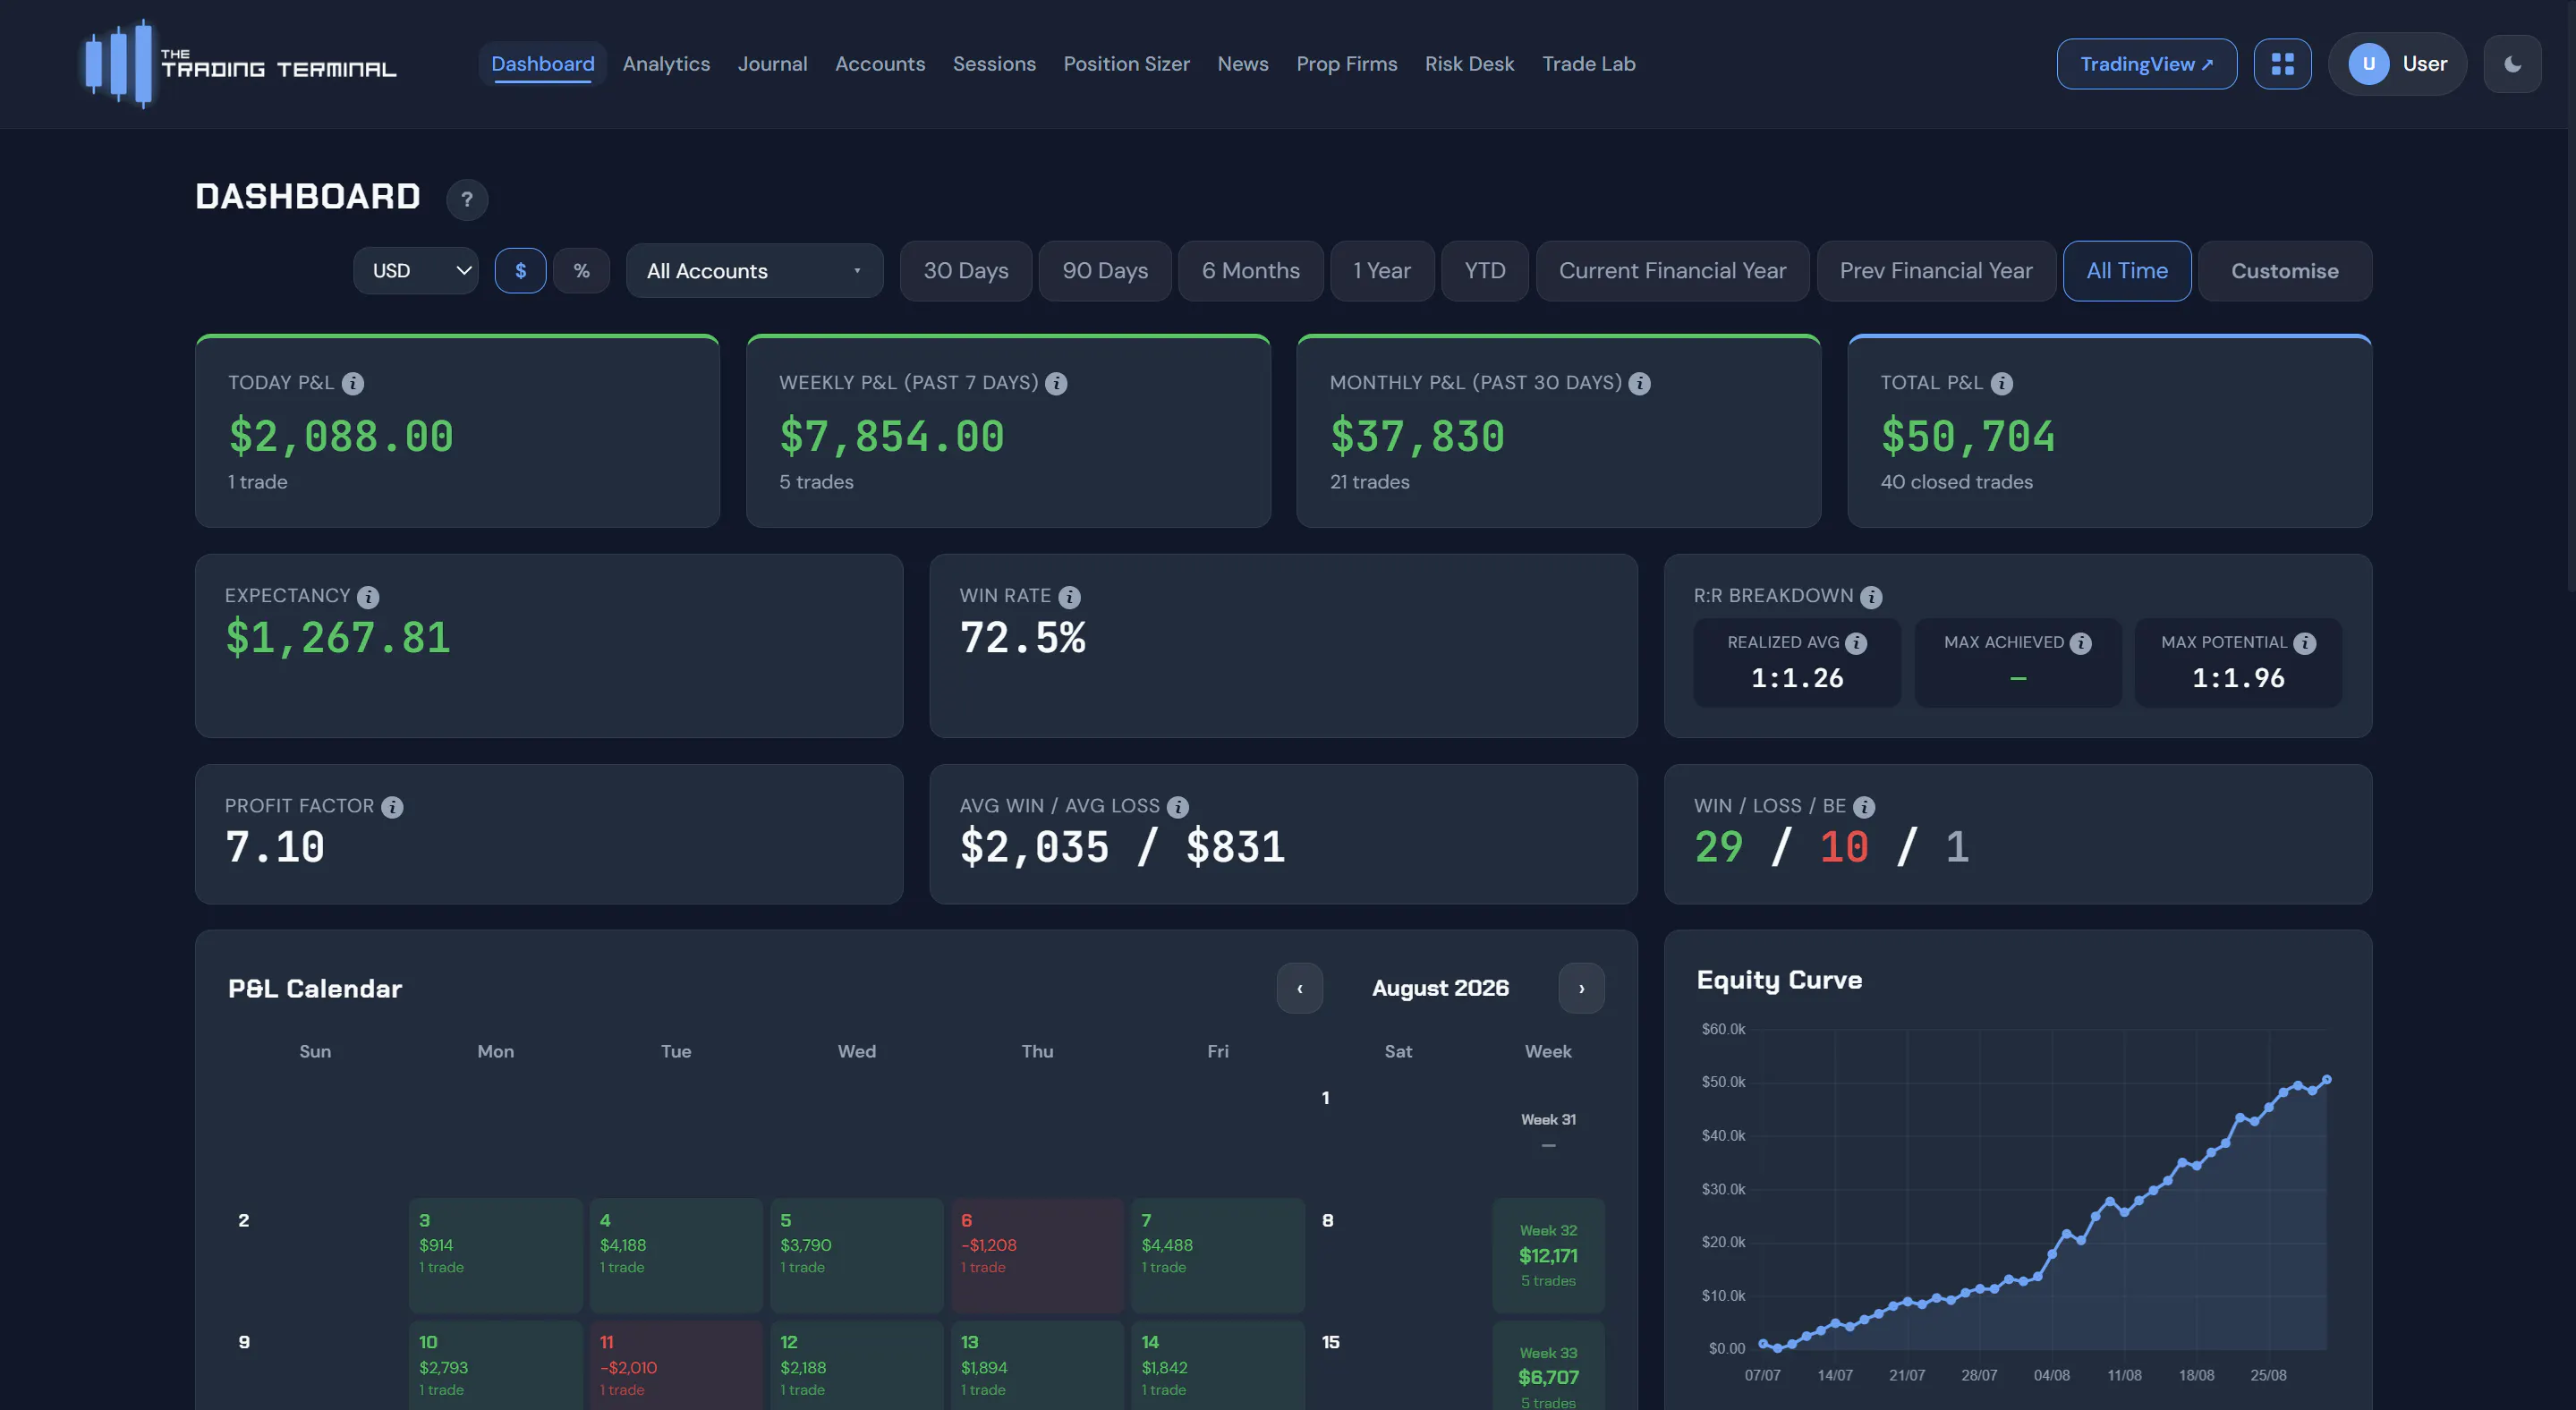The width and height of the screenshot is (2576, 1410).
Task: Open the User profile menu
Action: pos(2397,64)
